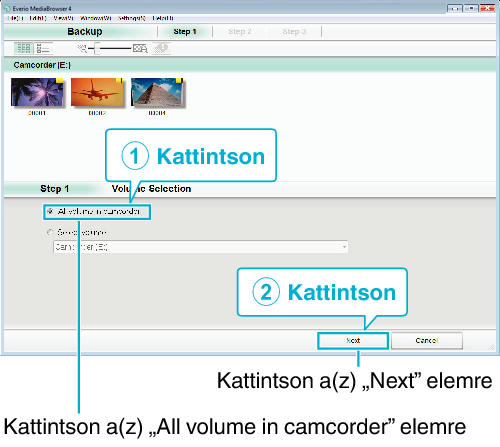Screen dimensions: 500x447
Task: Open the File menu
Action: pos(15,18)
